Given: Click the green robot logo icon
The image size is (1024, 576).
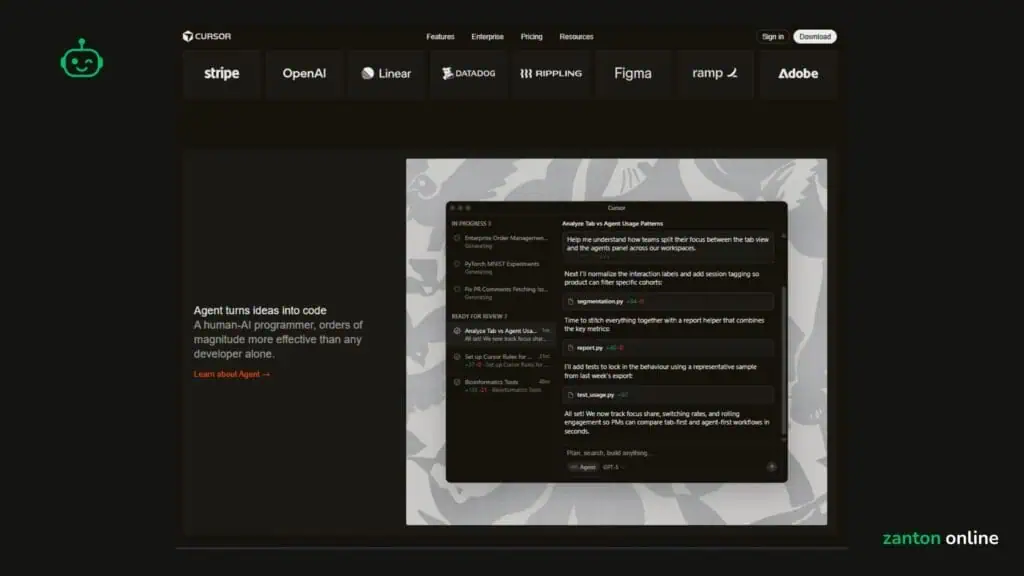Looking at the screenshot, I should click(x=82, y=59).
